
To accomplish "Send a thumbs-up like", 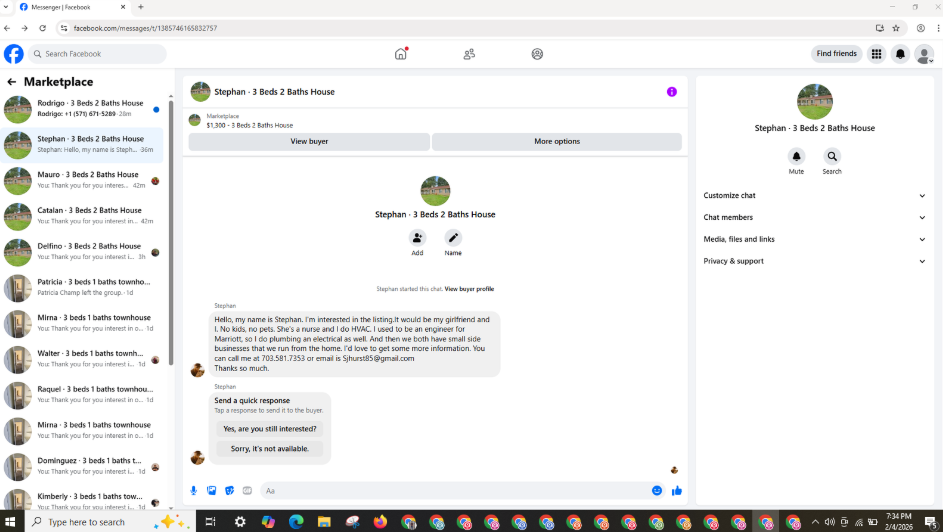I will coord(677,491).
